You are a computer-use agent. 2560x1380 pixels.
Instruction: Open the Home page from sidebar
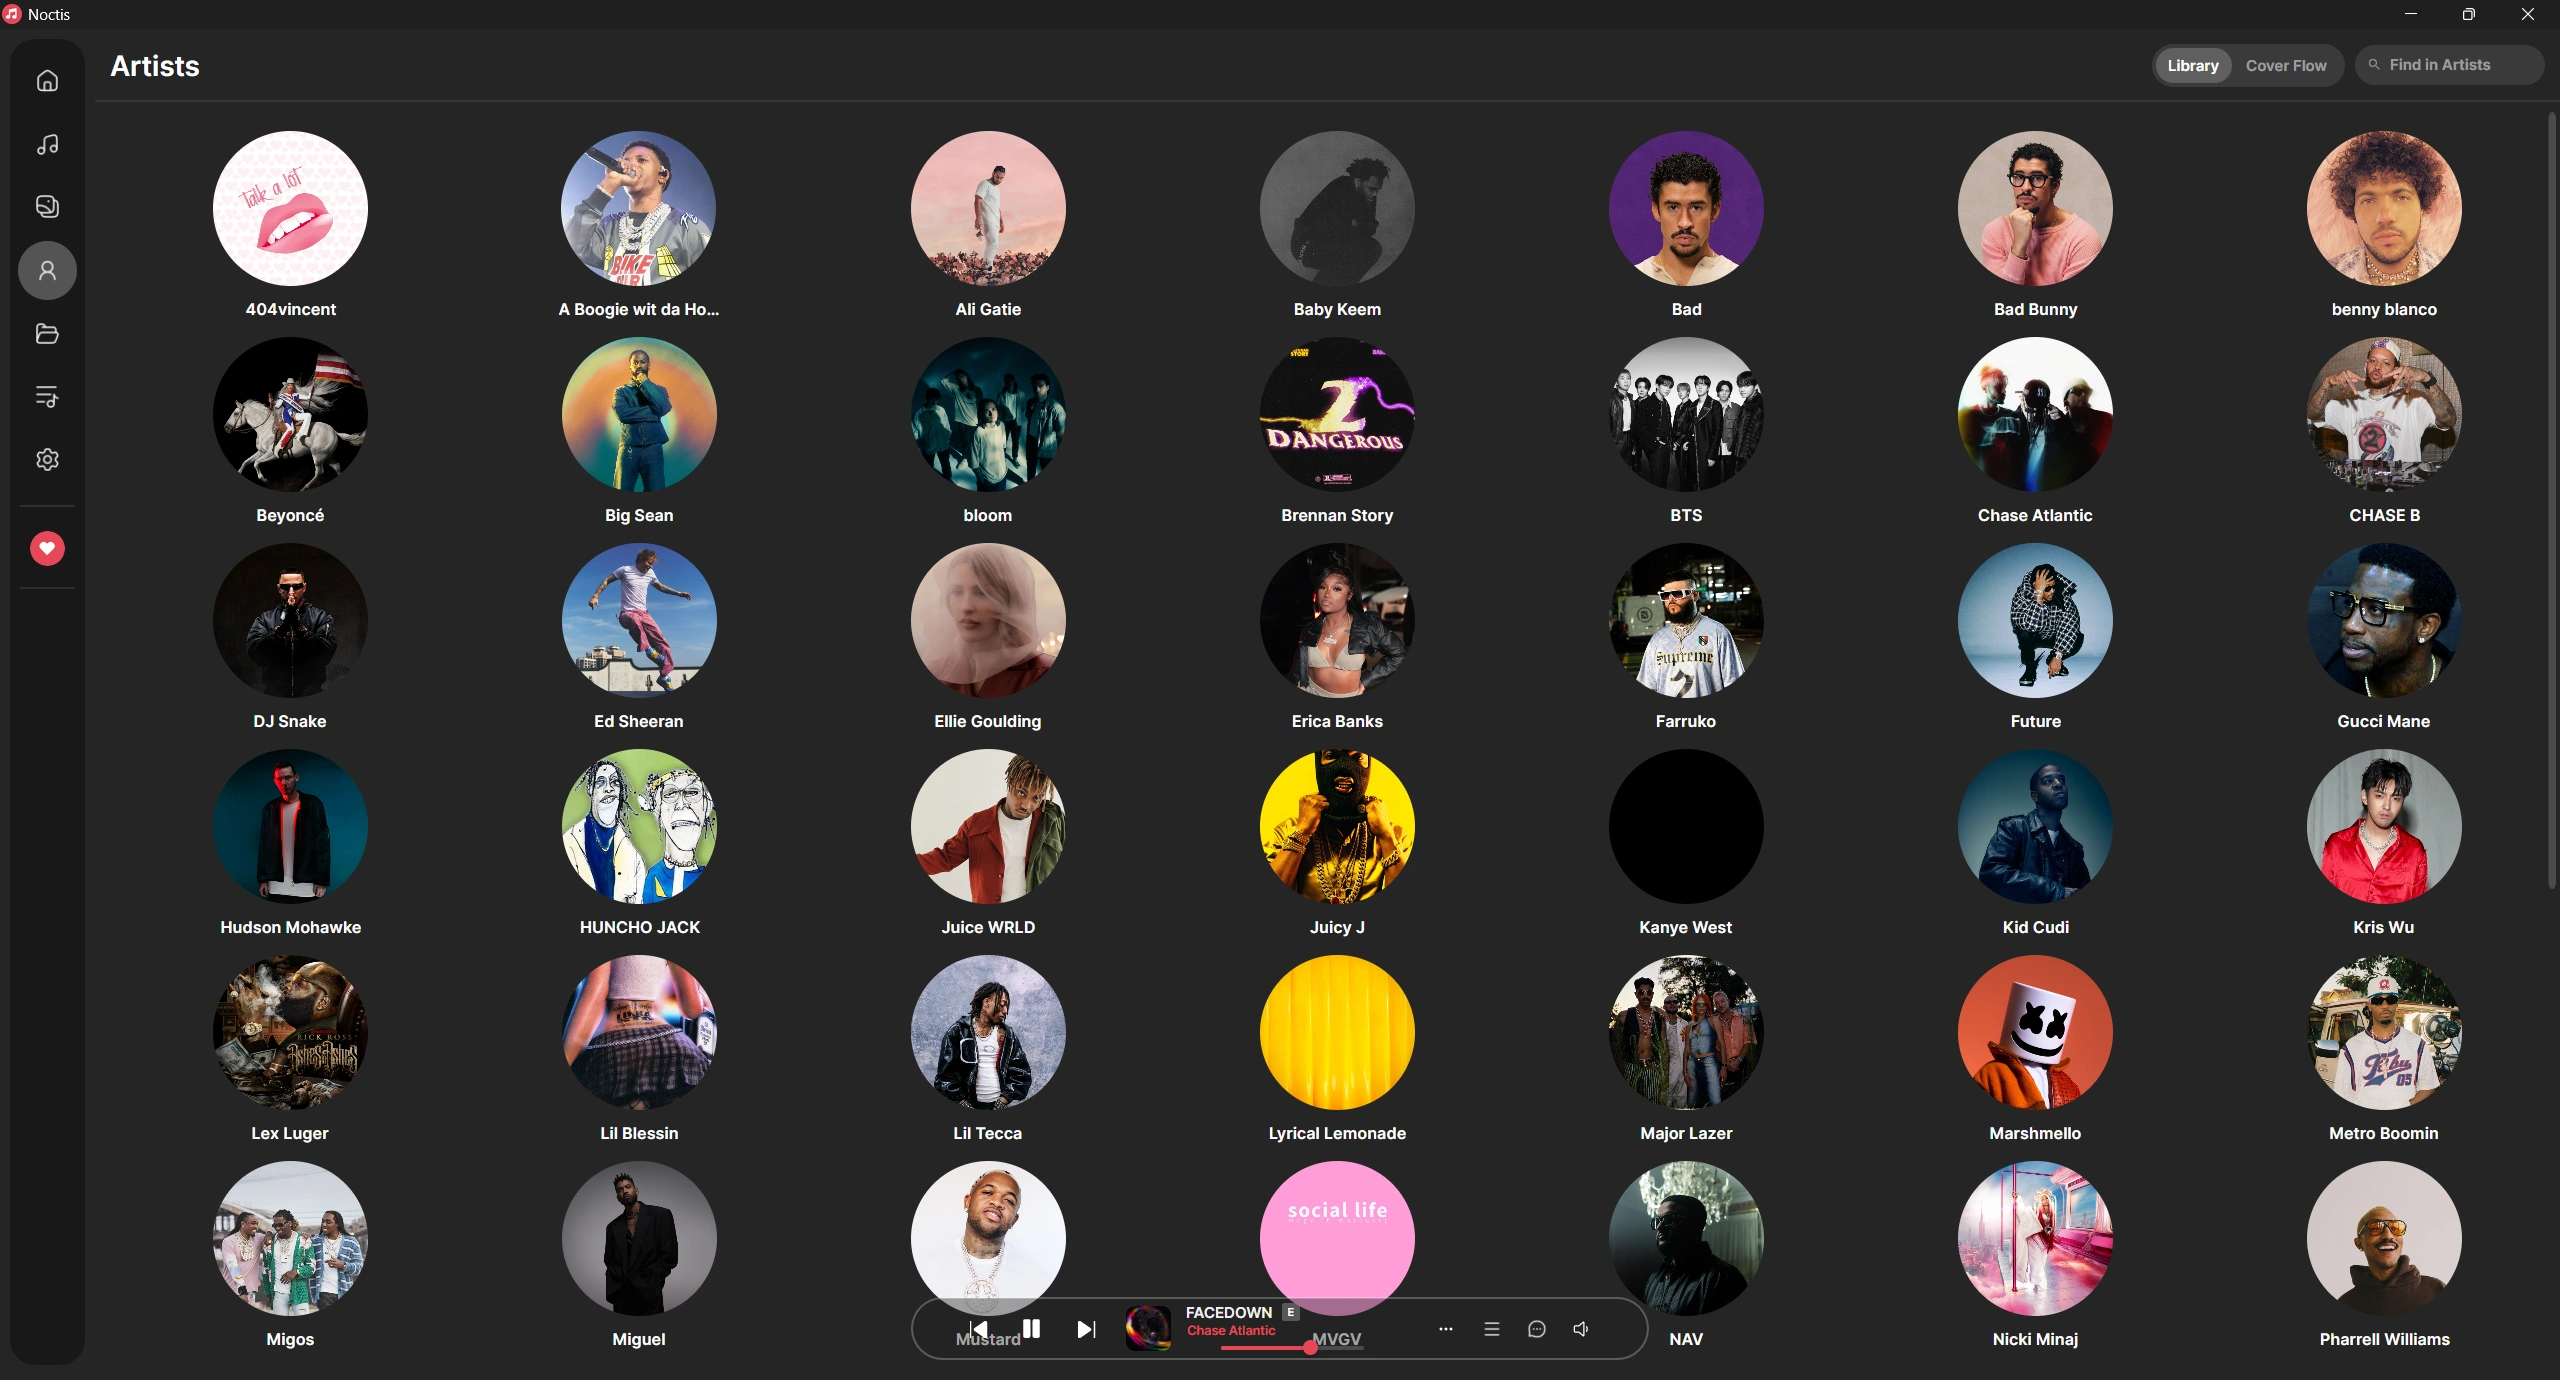[47, 81]
